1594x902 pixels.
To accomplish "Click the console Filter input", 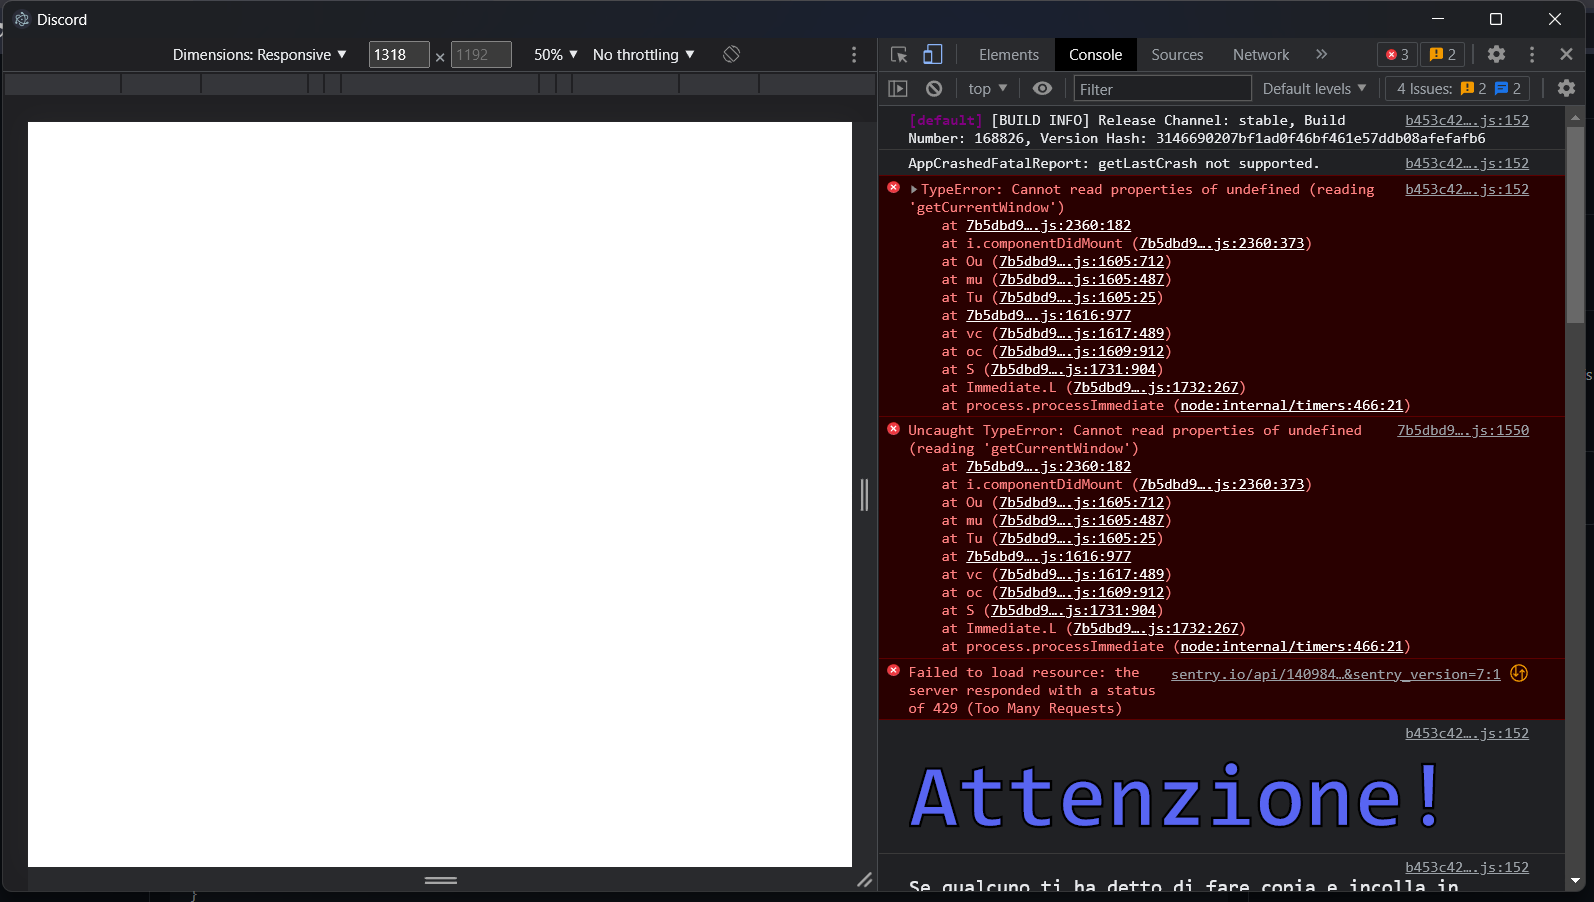I will [1162, 89].
